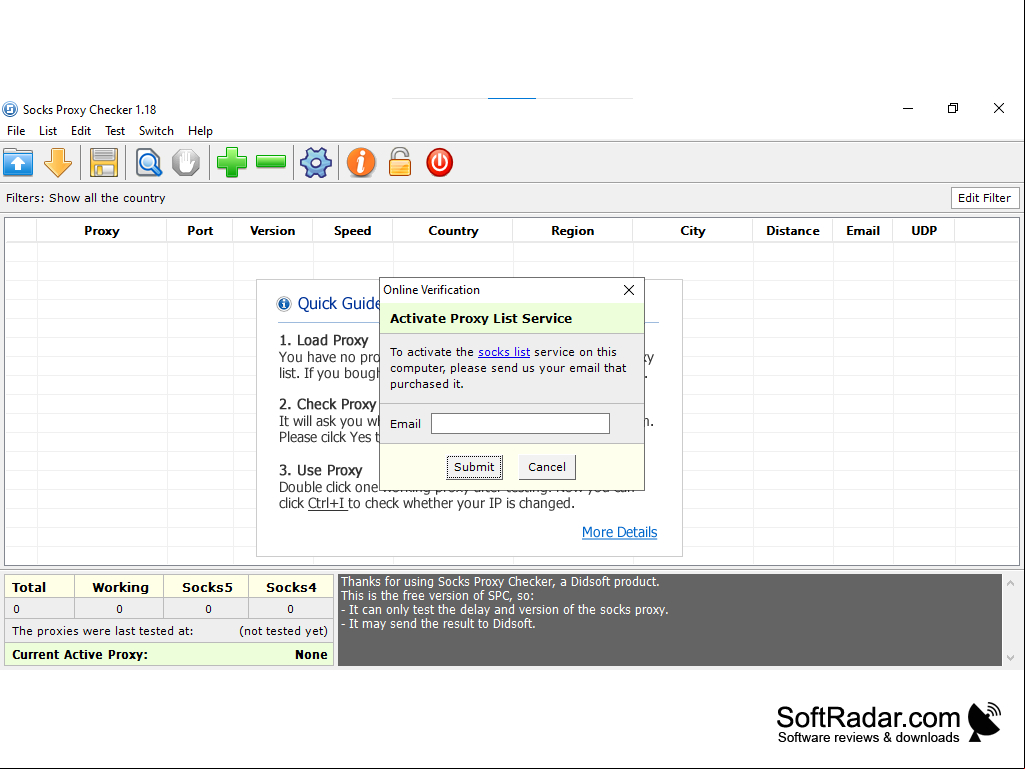The image size is (1025, 769).
Task: Open the Edit menu
Action: pos(80,131)
